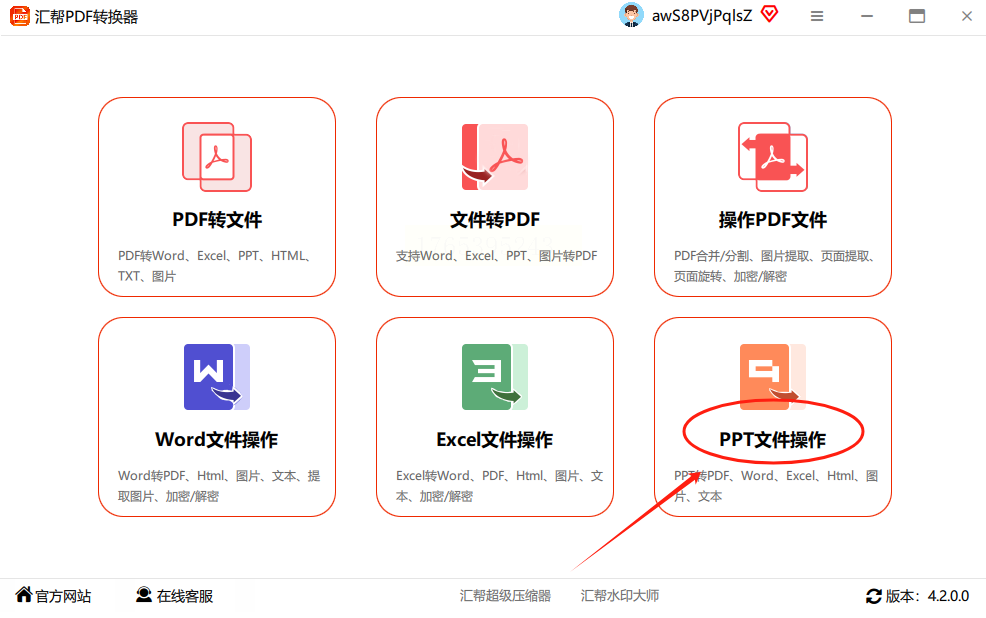Select the 操作PDF文件 icon with arrows

[x=773, y=157]
